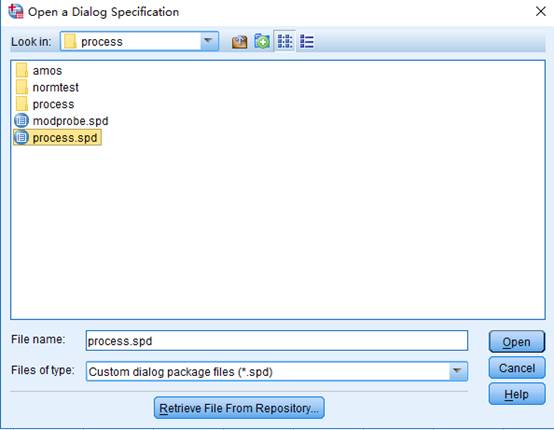Click Retrieve File From Repository button

click(x=239, y=408)
